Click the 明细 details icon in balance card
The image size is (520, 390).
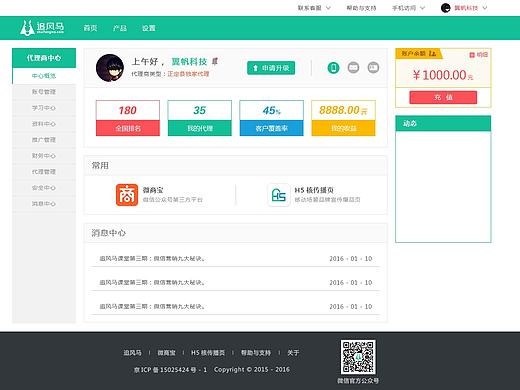(x=472, y=55)
